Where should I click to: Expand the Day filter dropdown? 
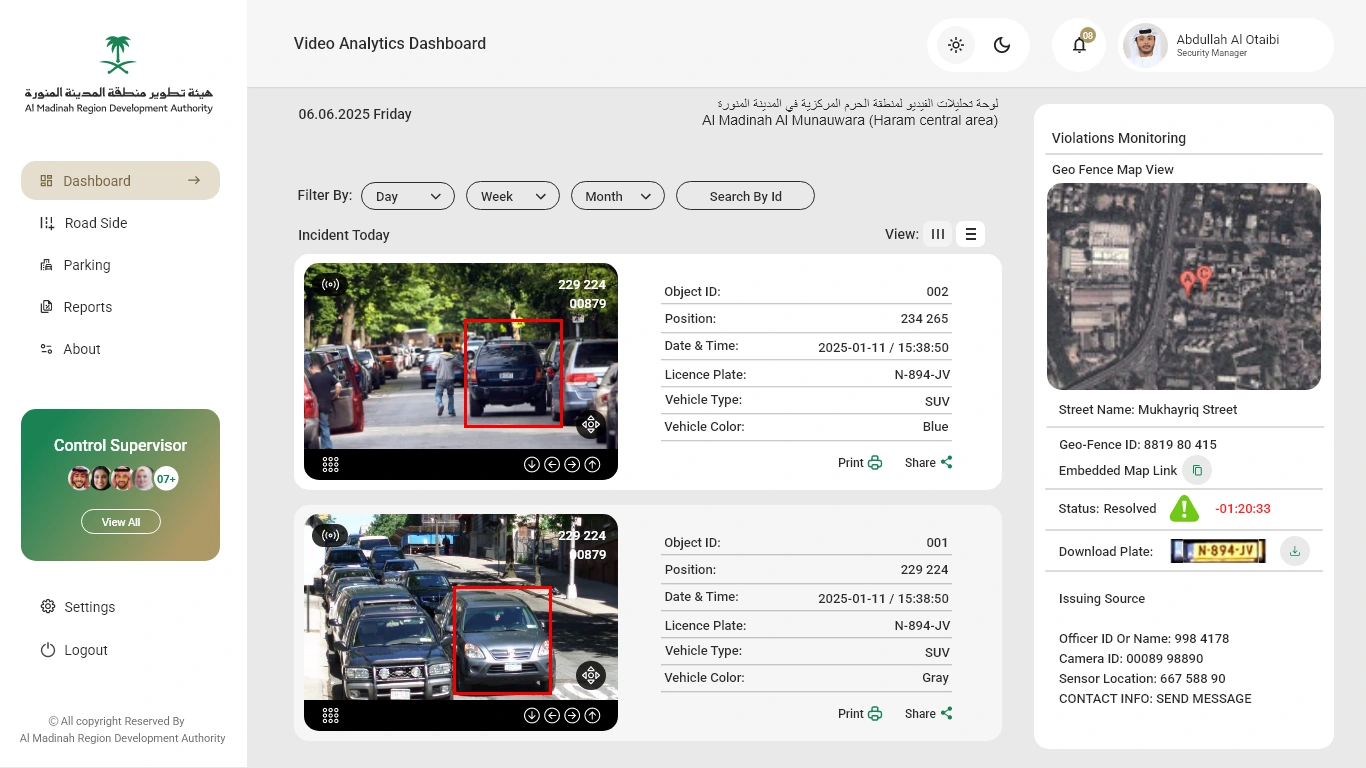(x=408, y=196)
